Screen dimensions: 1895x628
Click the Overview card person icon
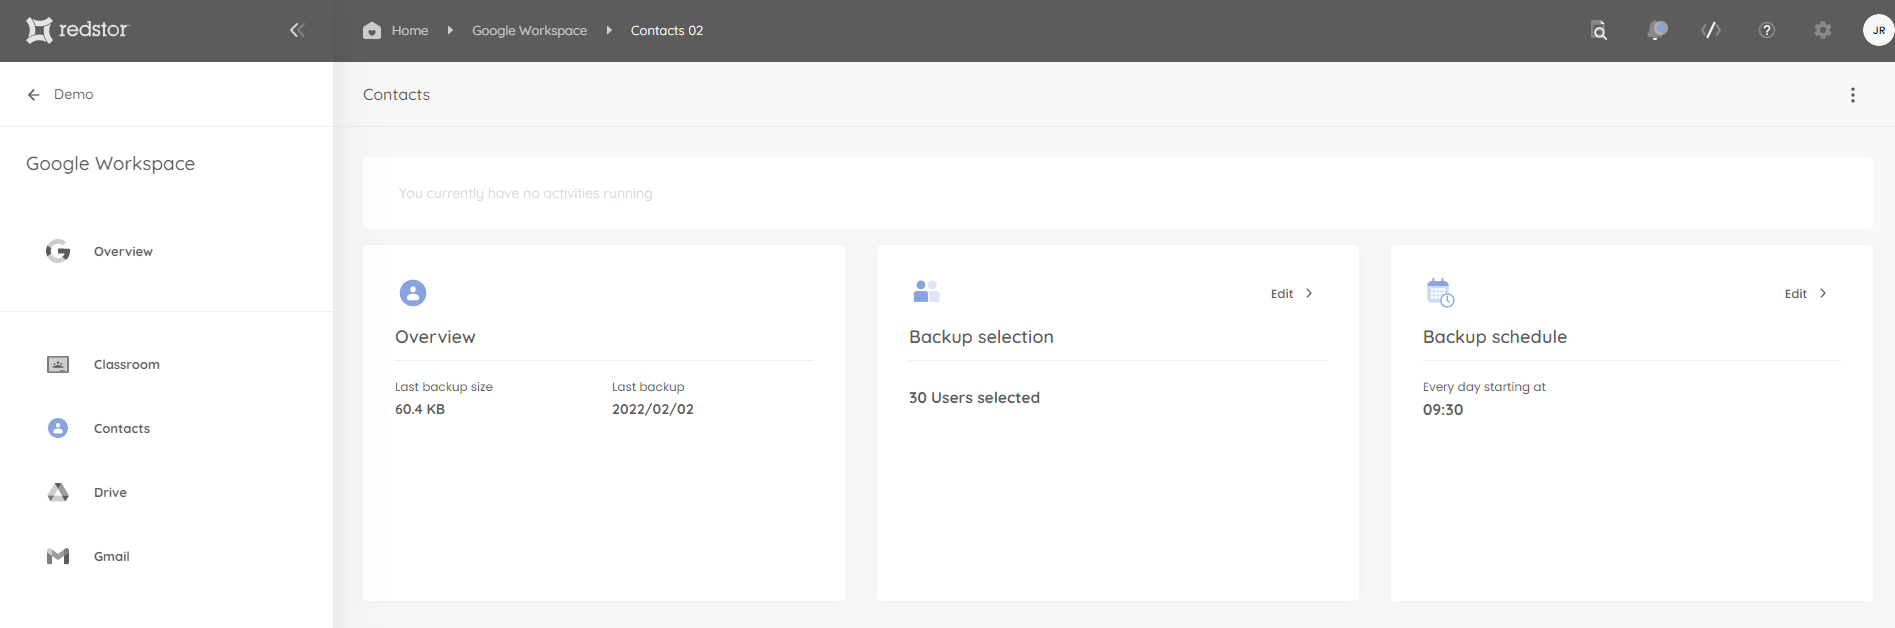coord(413,293)
